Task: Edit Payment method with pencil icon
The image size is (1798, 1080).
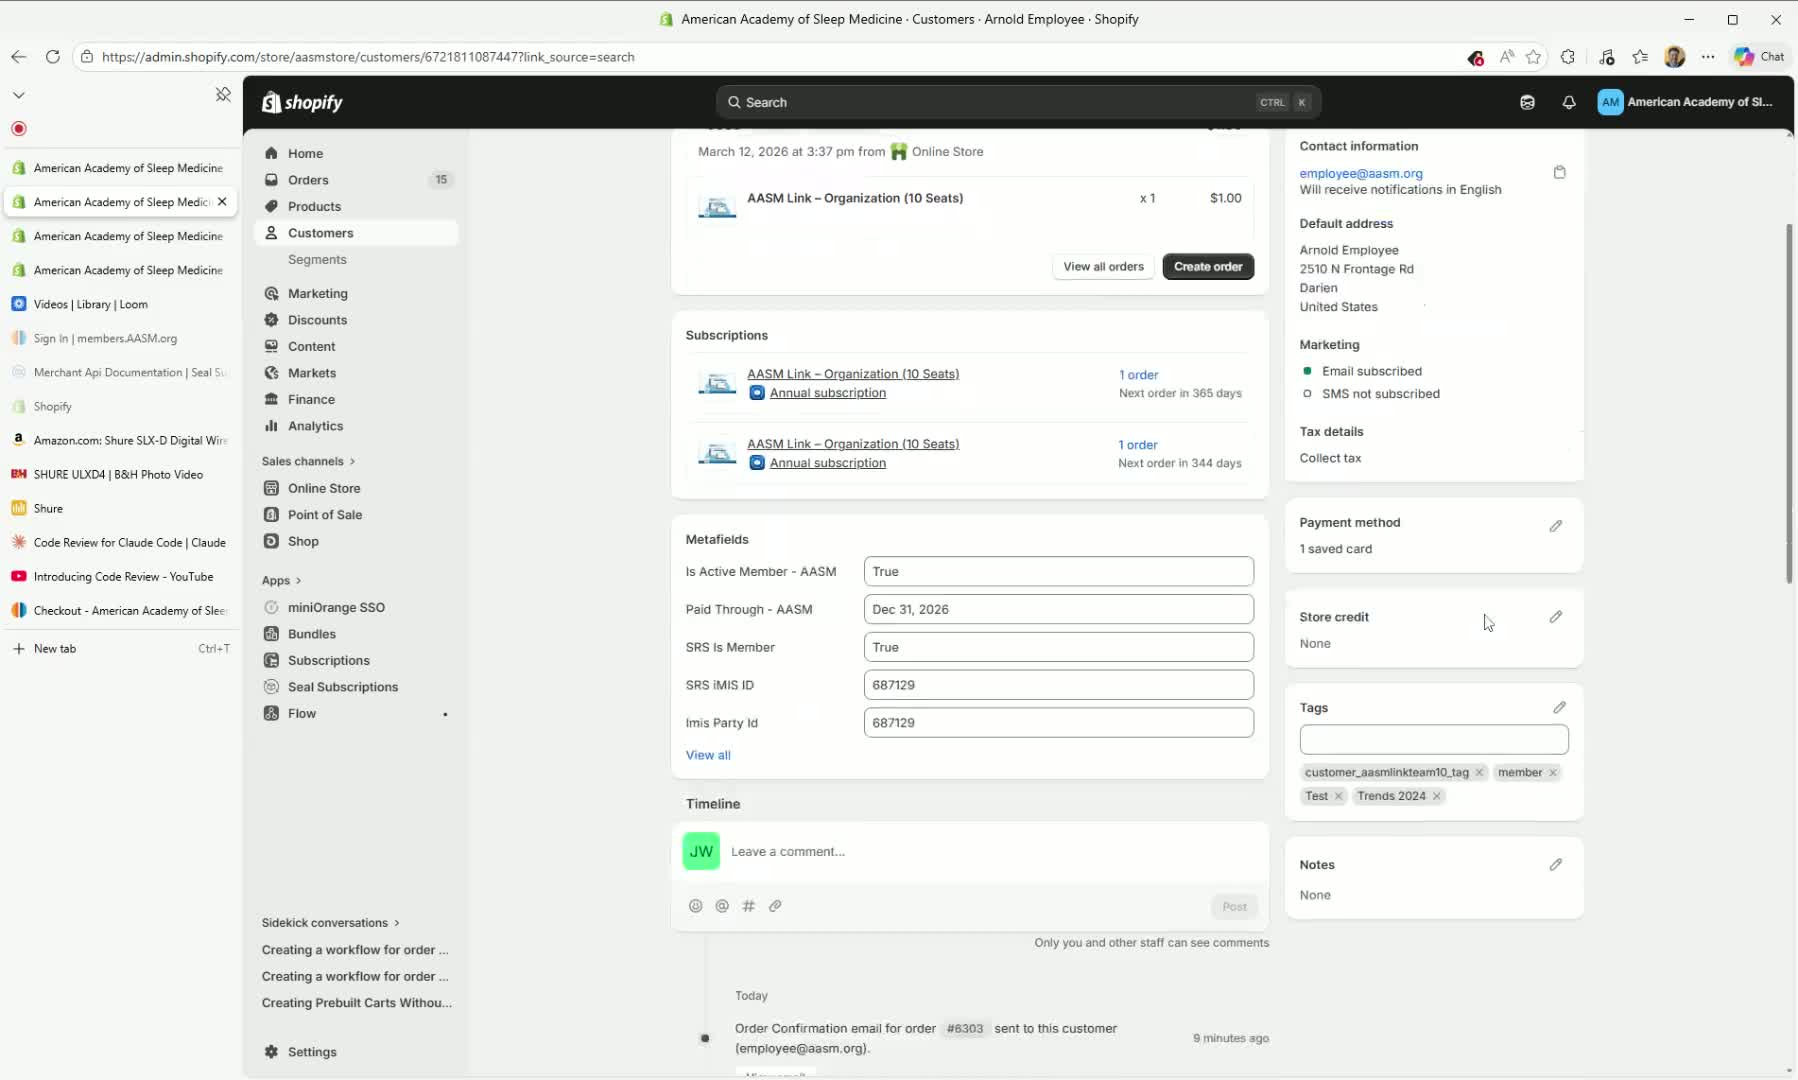Action: click(1556, 526)
